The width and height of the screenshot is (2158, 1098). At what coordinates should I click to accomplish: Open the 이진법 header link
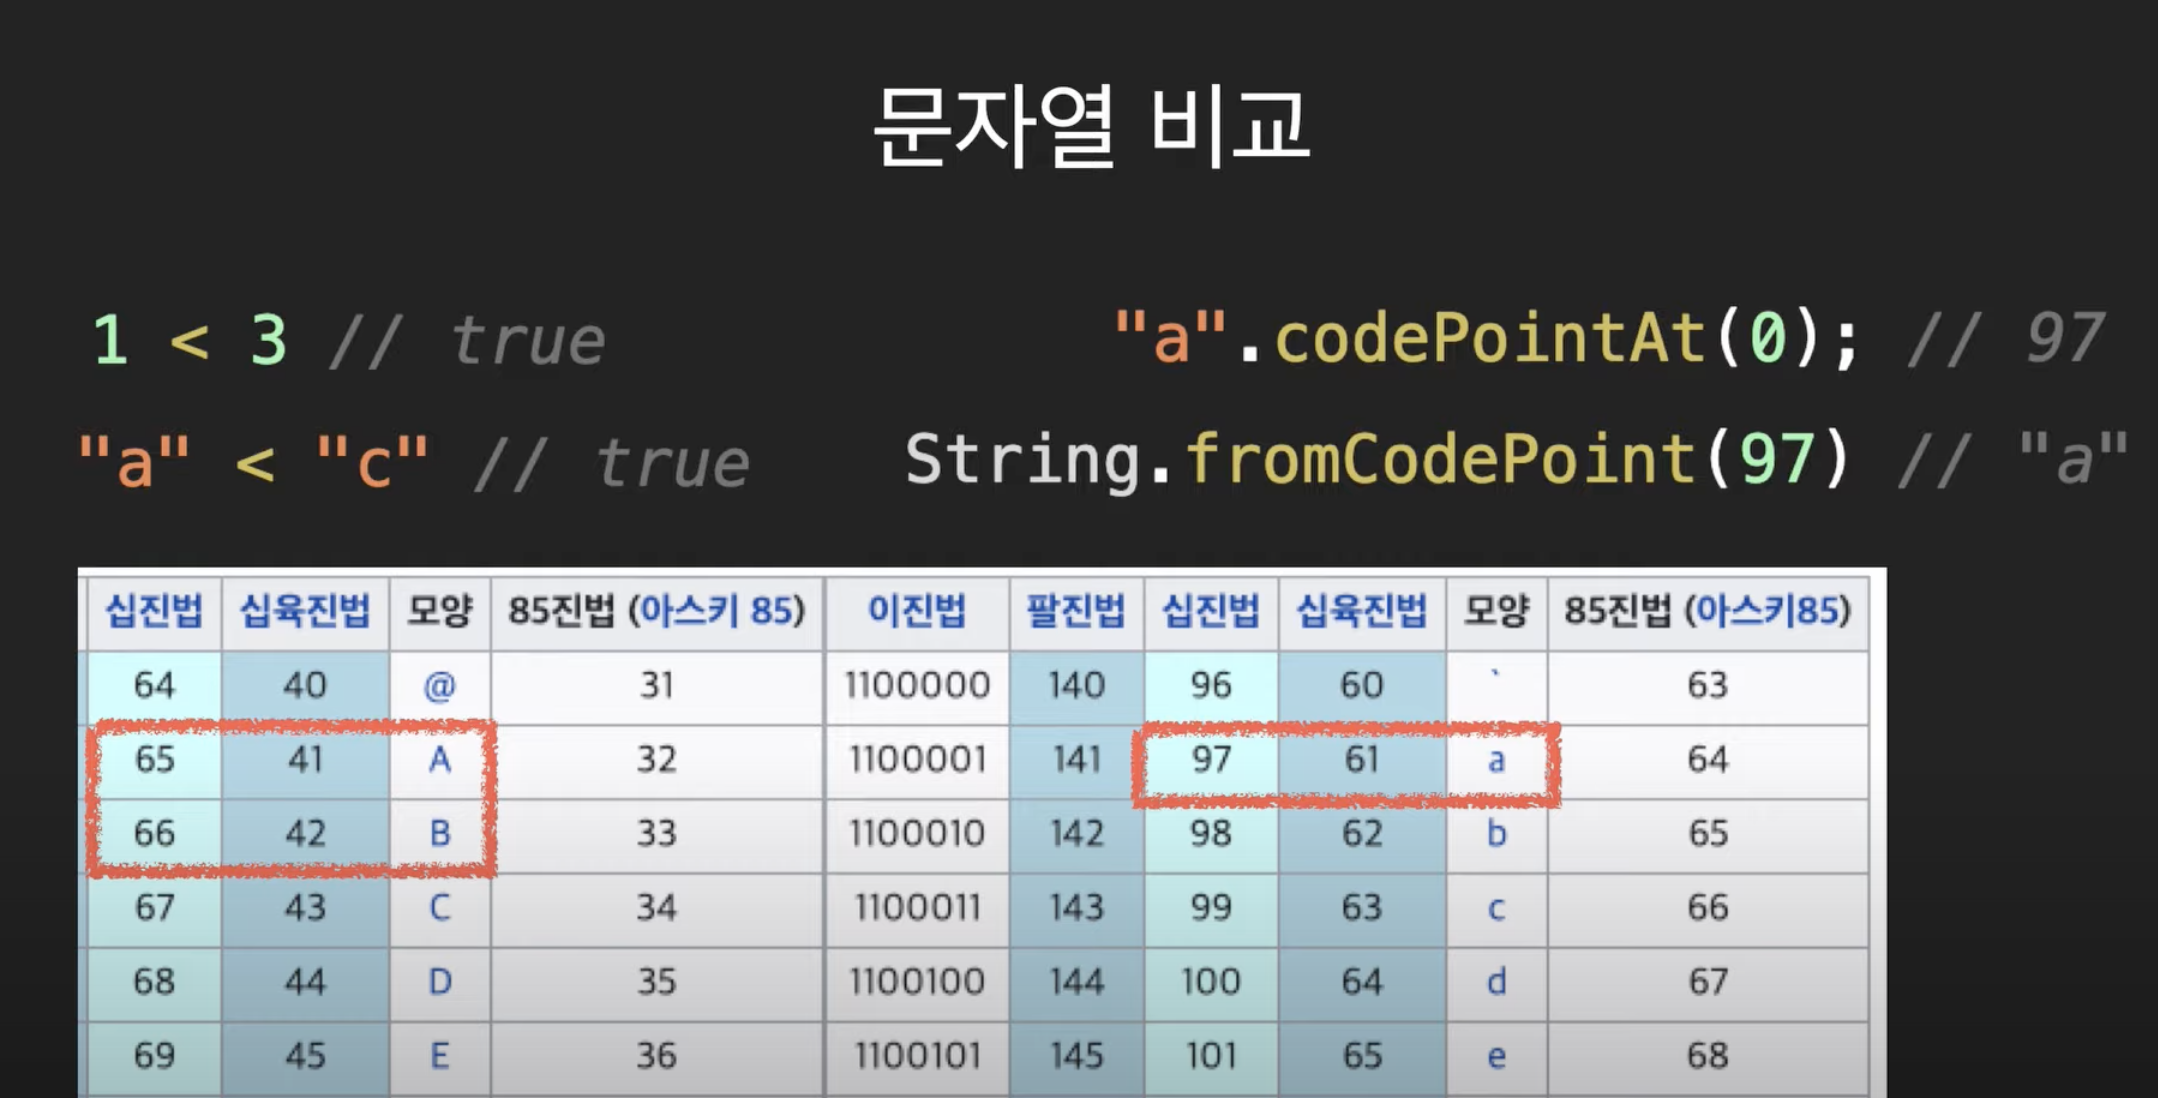point(916,610)
